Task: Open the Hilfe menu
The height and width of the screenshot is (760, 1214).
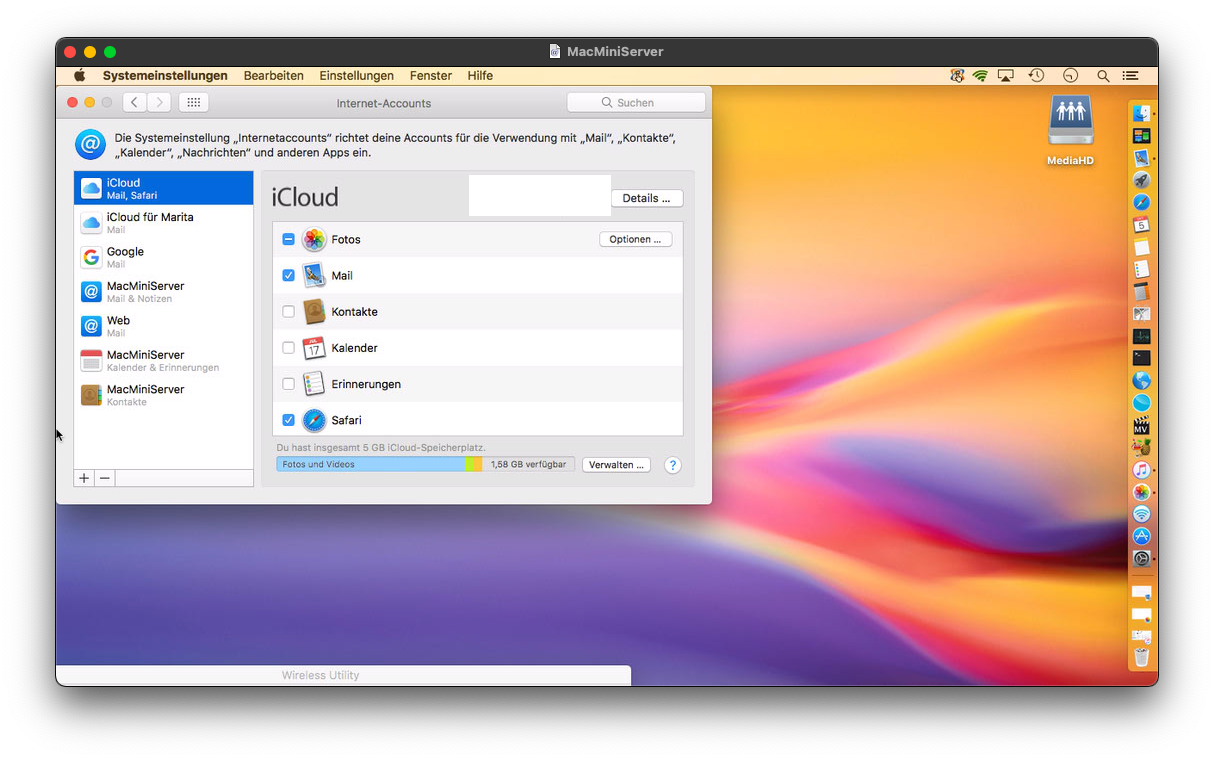Action: click(480, 76)
